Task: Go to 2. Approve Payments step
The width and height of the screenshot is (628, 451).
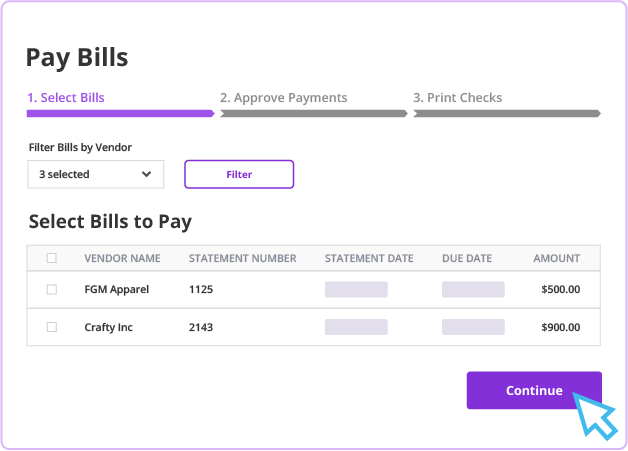Action: pyautogui.click(x=284, y=97)
